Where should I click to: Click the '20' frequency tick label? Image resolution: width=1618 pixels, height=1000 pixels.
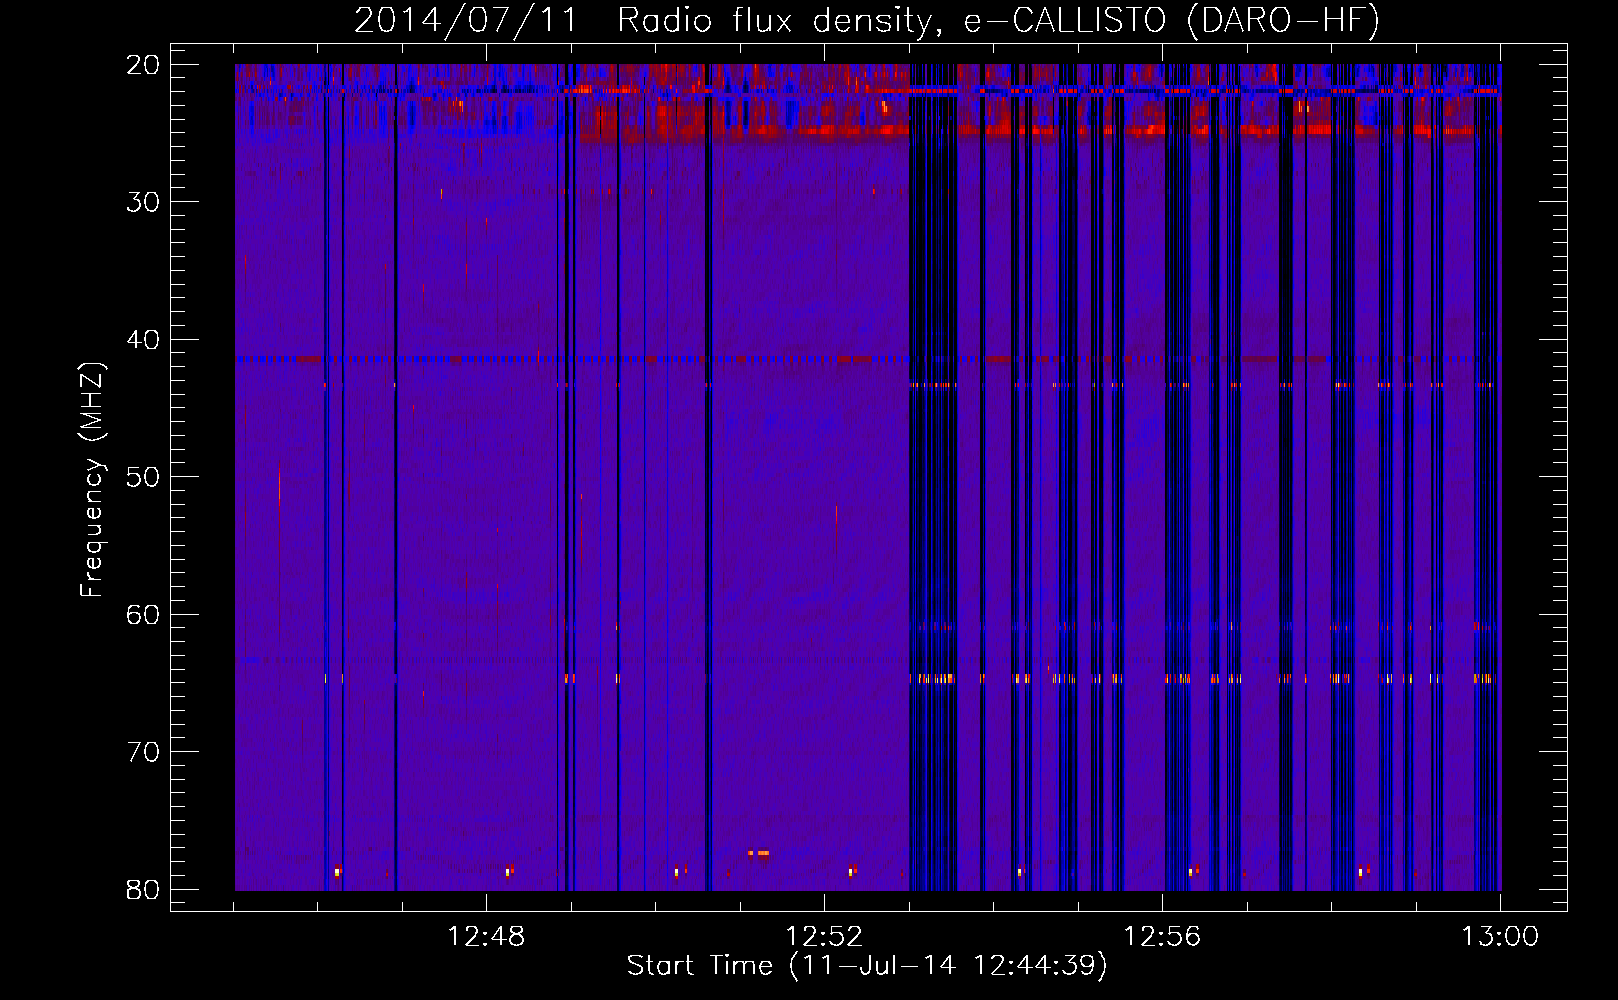143,65
